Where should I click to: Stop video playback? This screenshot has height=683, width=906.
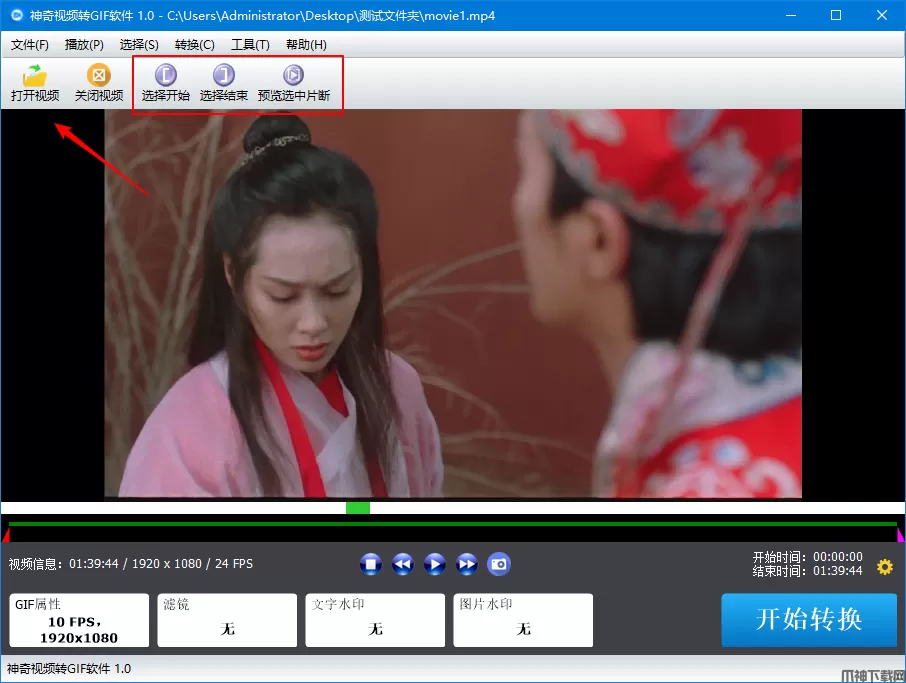[370, 564]
